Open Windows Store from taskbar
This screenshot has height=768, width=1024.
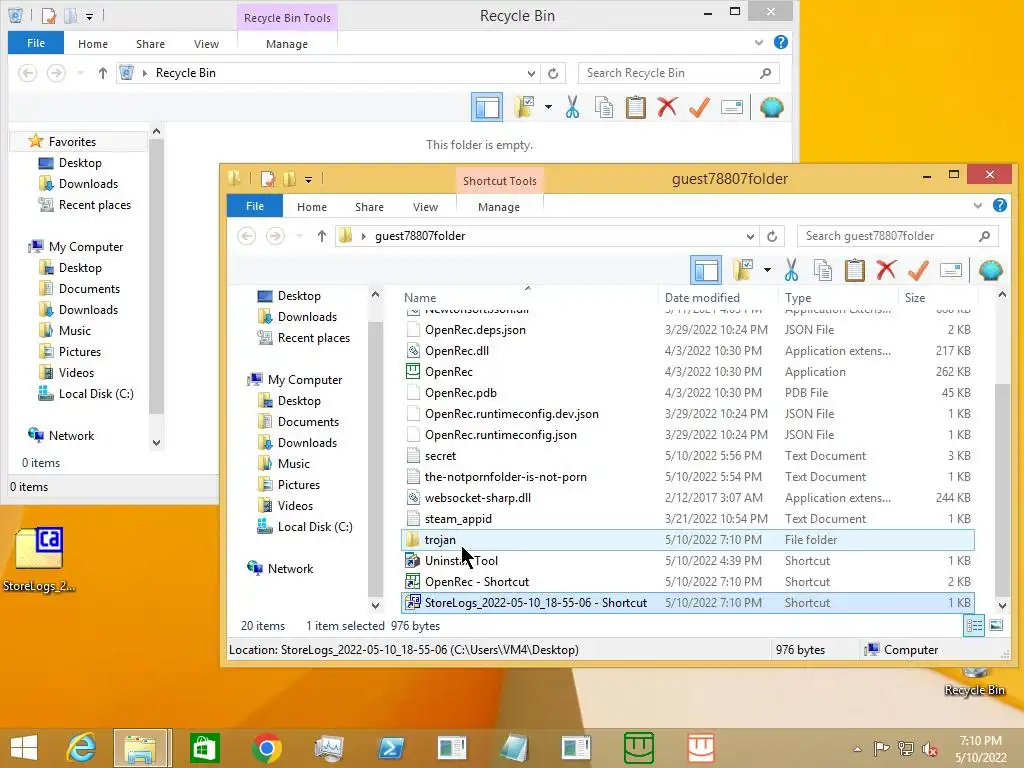(x=204, y=748)
